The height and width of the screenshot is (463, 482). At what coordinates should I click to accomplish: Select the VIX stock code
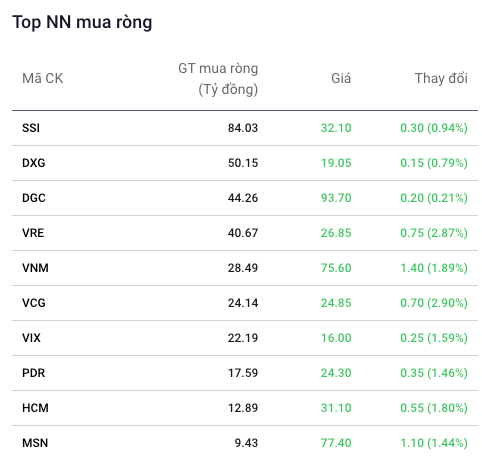(x=31, y=338)
